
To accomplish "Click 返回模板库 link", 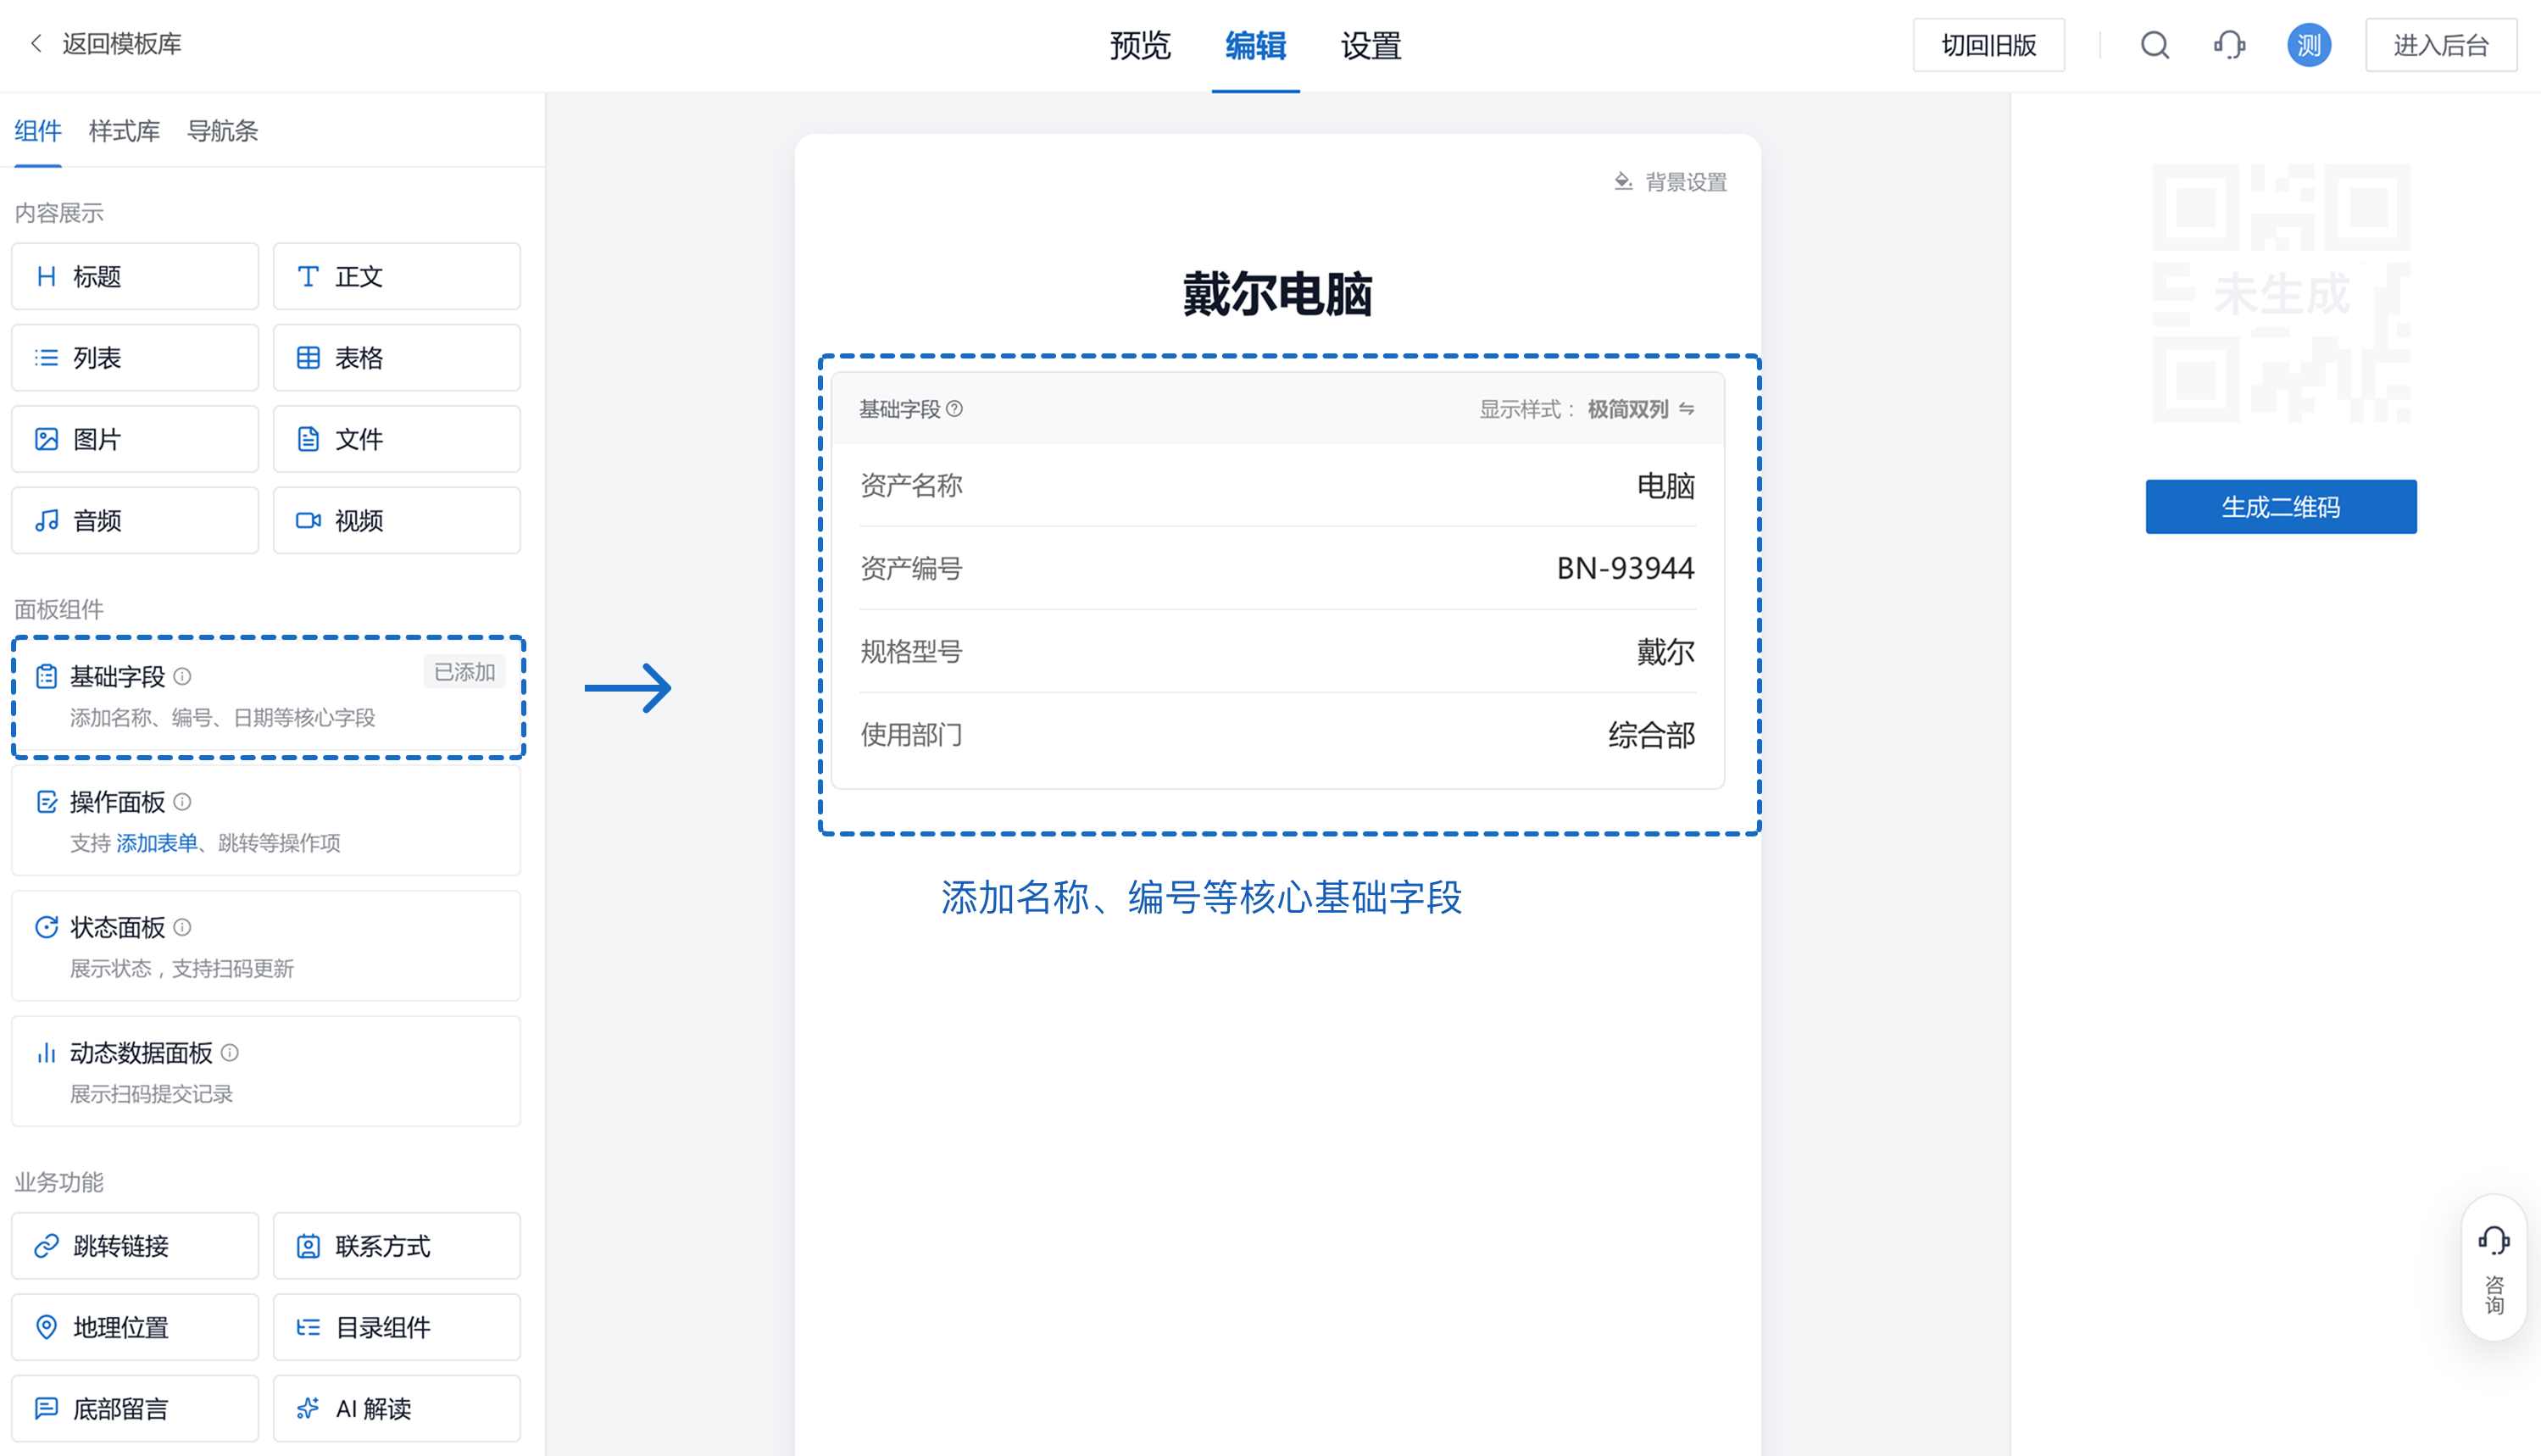I will 122,44.
